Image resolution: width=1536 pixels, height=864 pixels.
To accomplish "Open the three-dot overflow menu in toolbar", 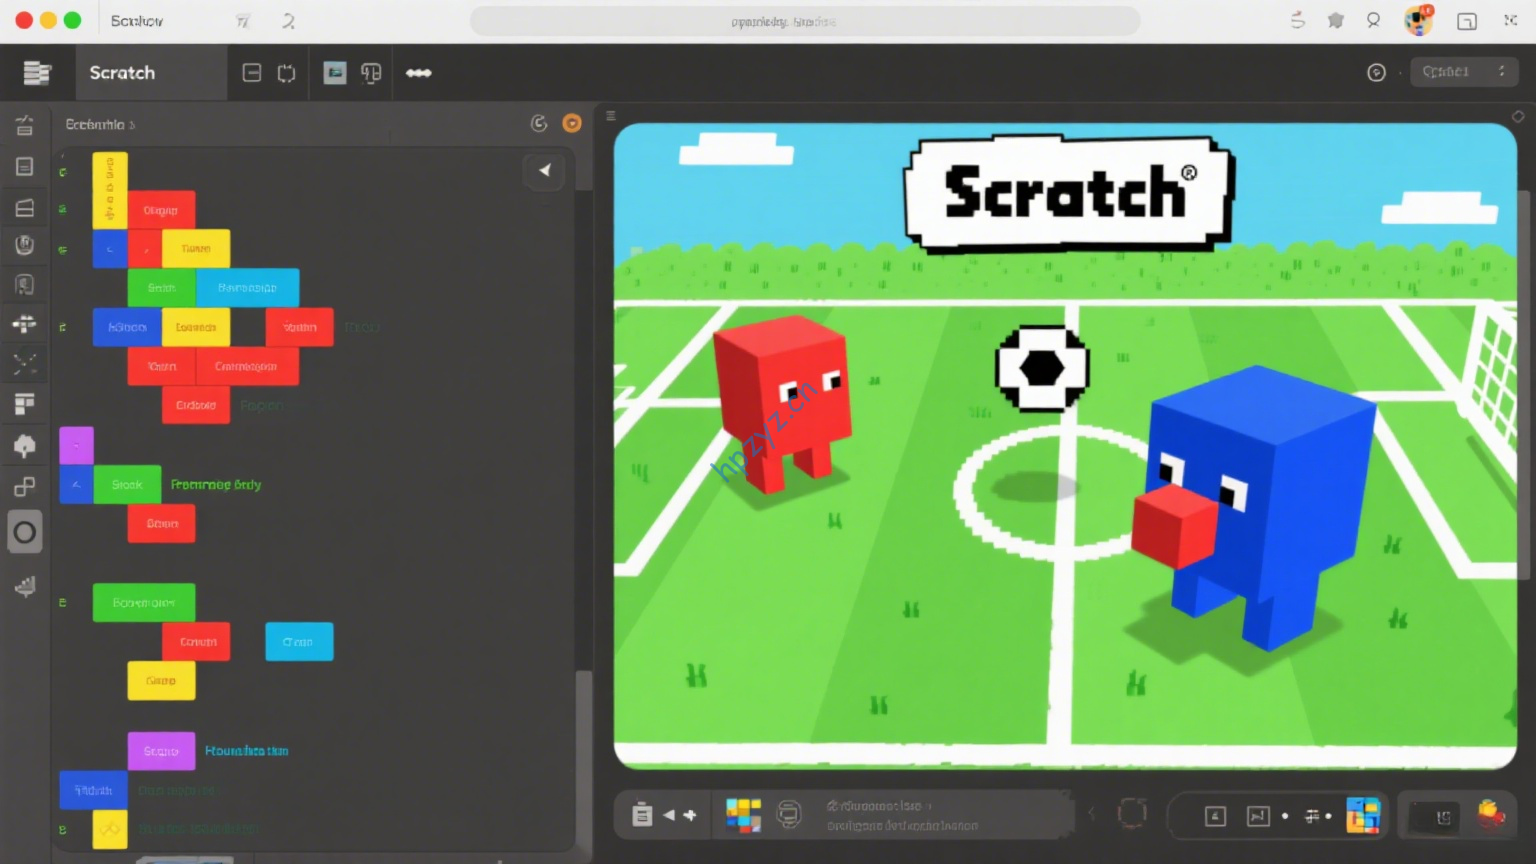I will pyautogui.click(x=419, y=73).
